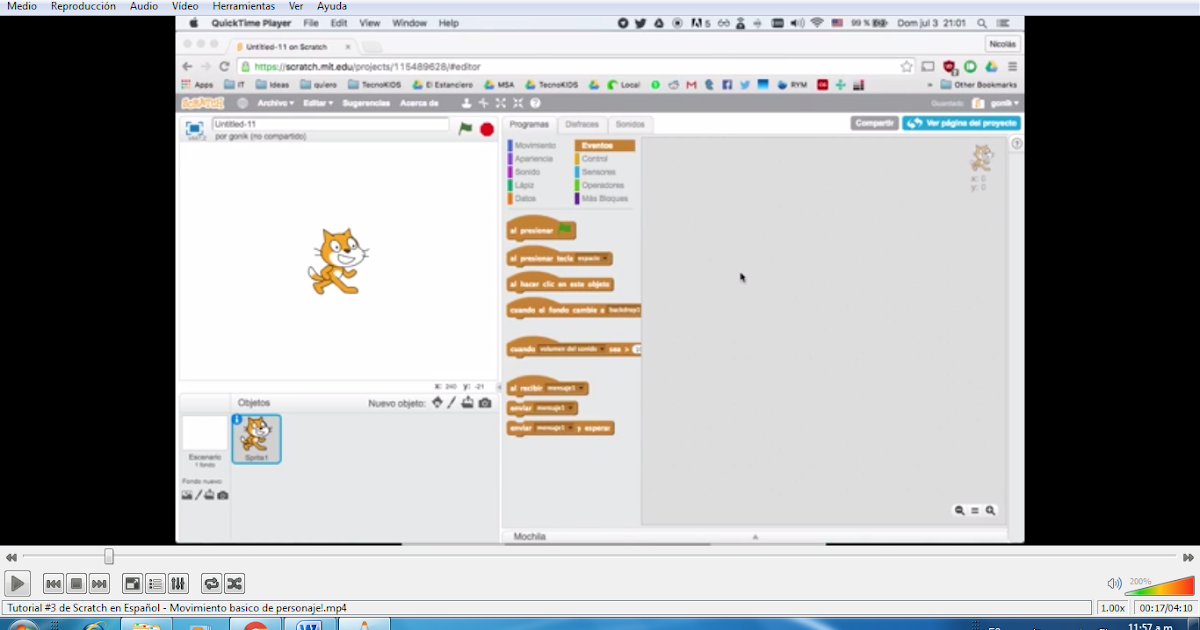Viewport: 1200px width, 630px height.
Task: Open the Reproducción menu
Action: tap(83, 5)
